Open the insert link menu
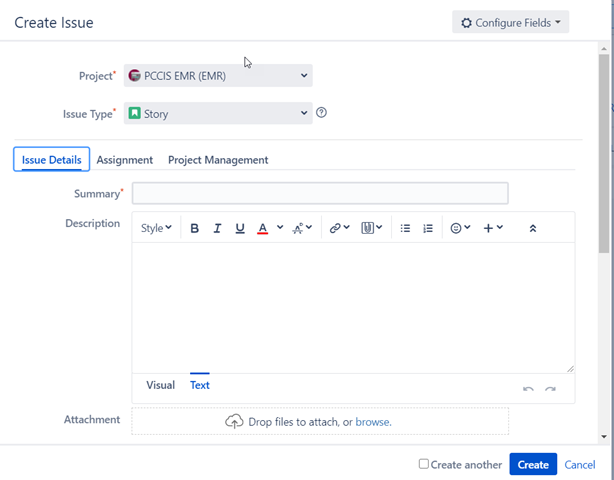This screenshot has height=480, width=614. pyautogui.click(x=339, y=228)
